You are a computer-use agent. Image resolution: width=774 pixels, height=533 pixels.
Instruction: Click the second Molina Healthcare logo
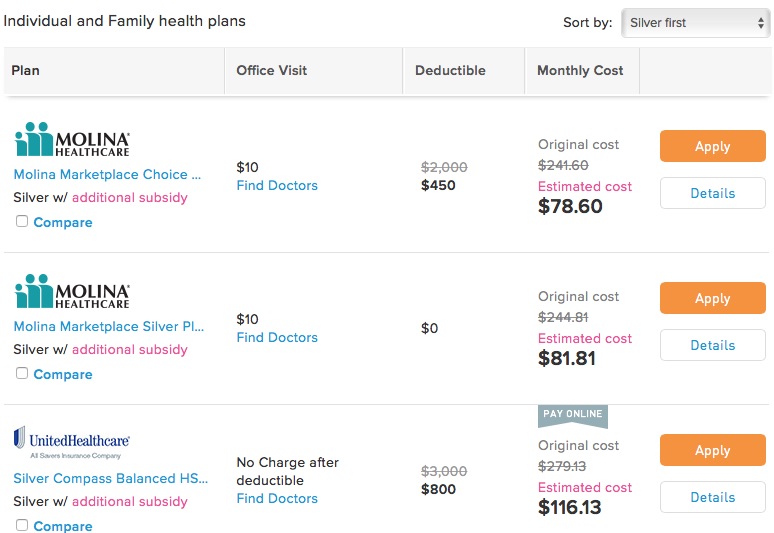(72, 292)
